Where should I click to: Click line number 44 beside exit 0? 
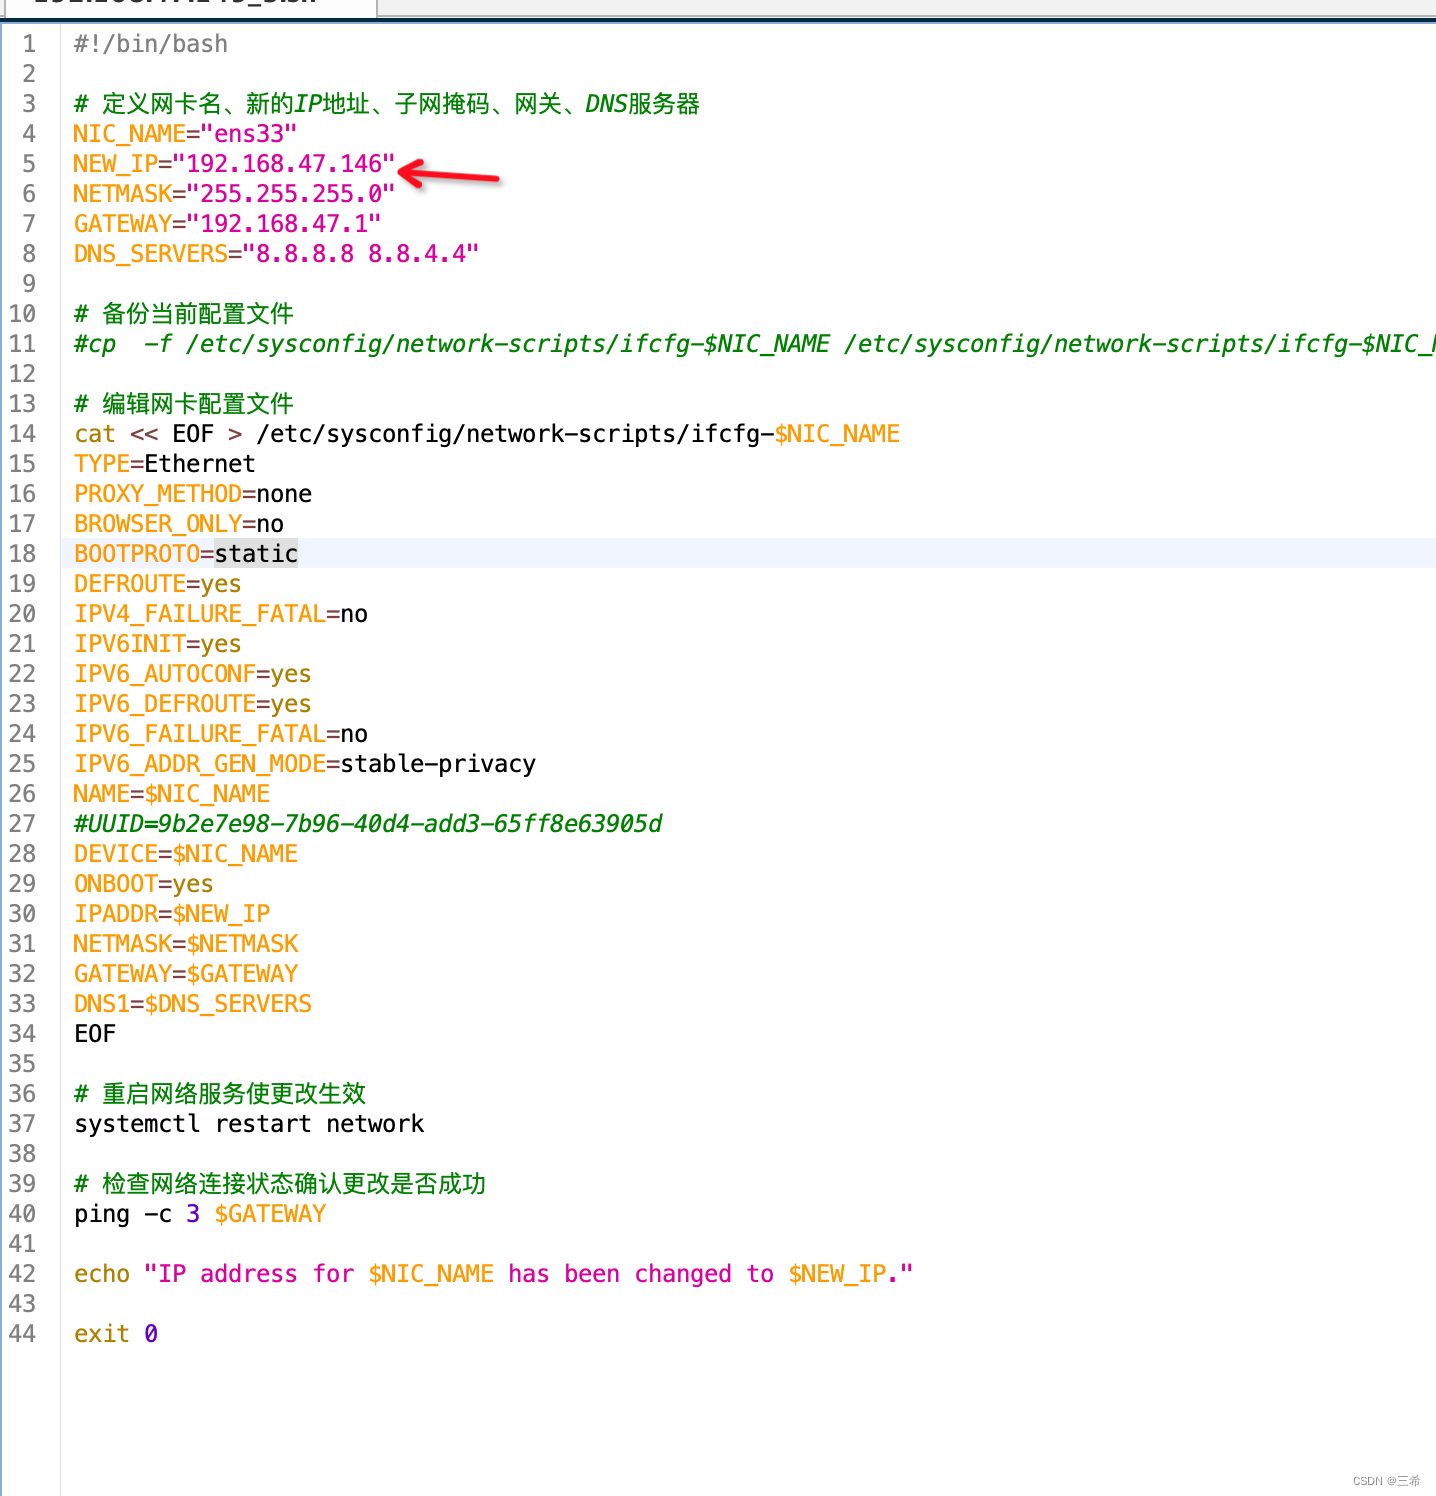click(22, 1333)
